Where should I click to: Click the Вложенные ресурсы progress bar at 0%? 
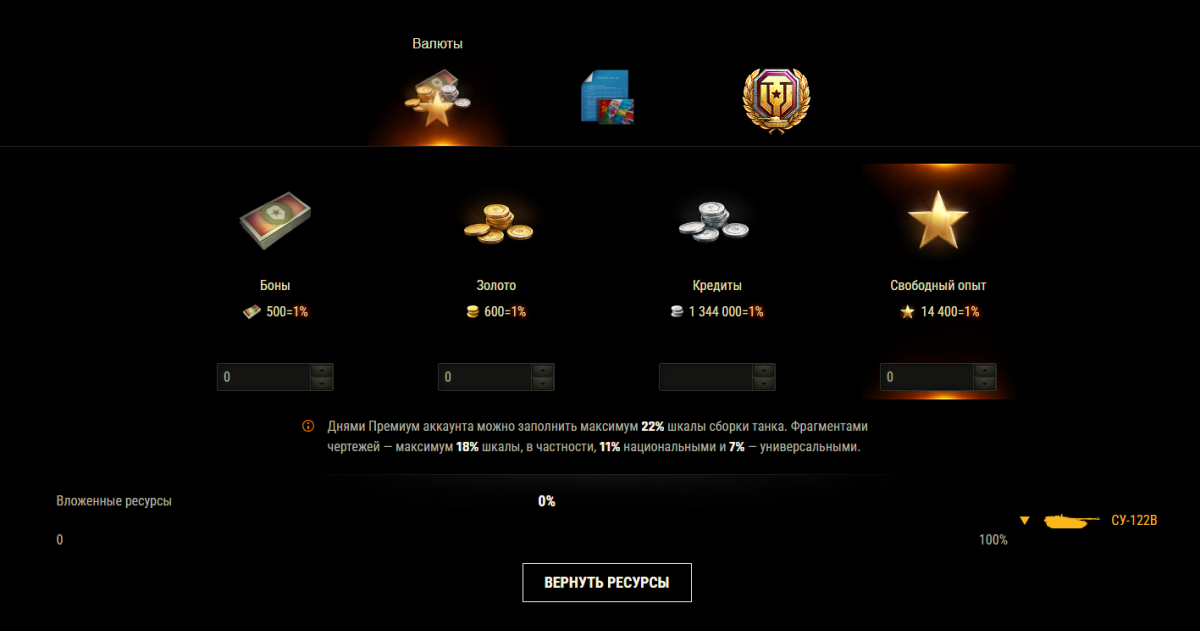point(531,521)
